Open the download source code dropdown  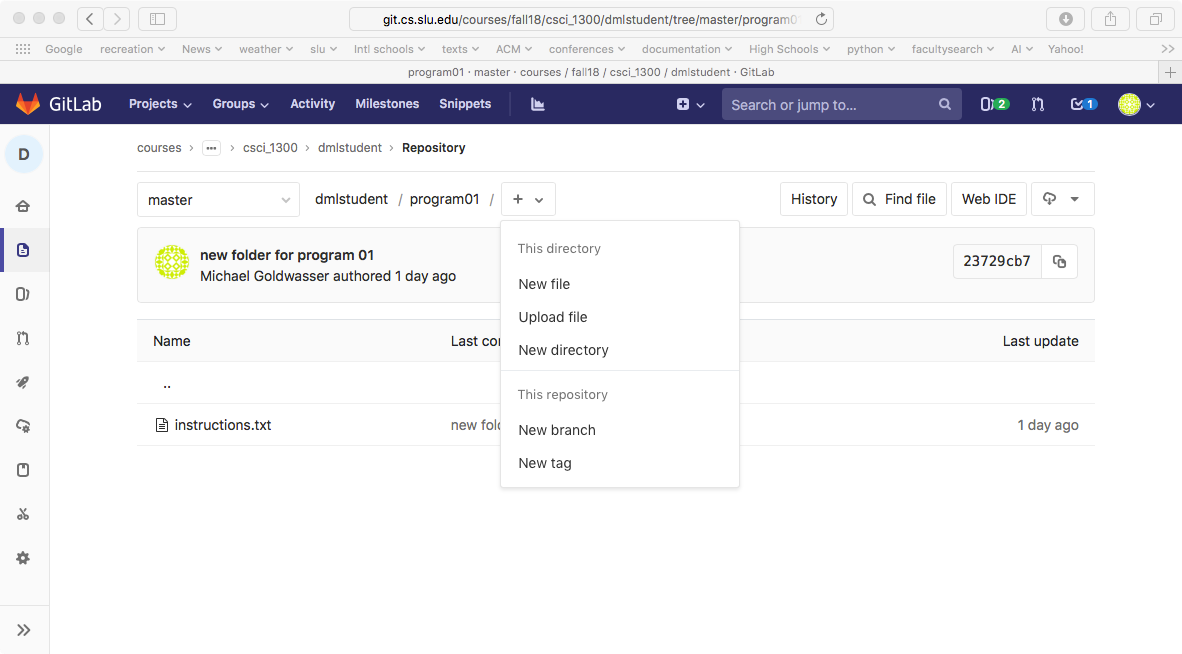[x=1062, y=199]
